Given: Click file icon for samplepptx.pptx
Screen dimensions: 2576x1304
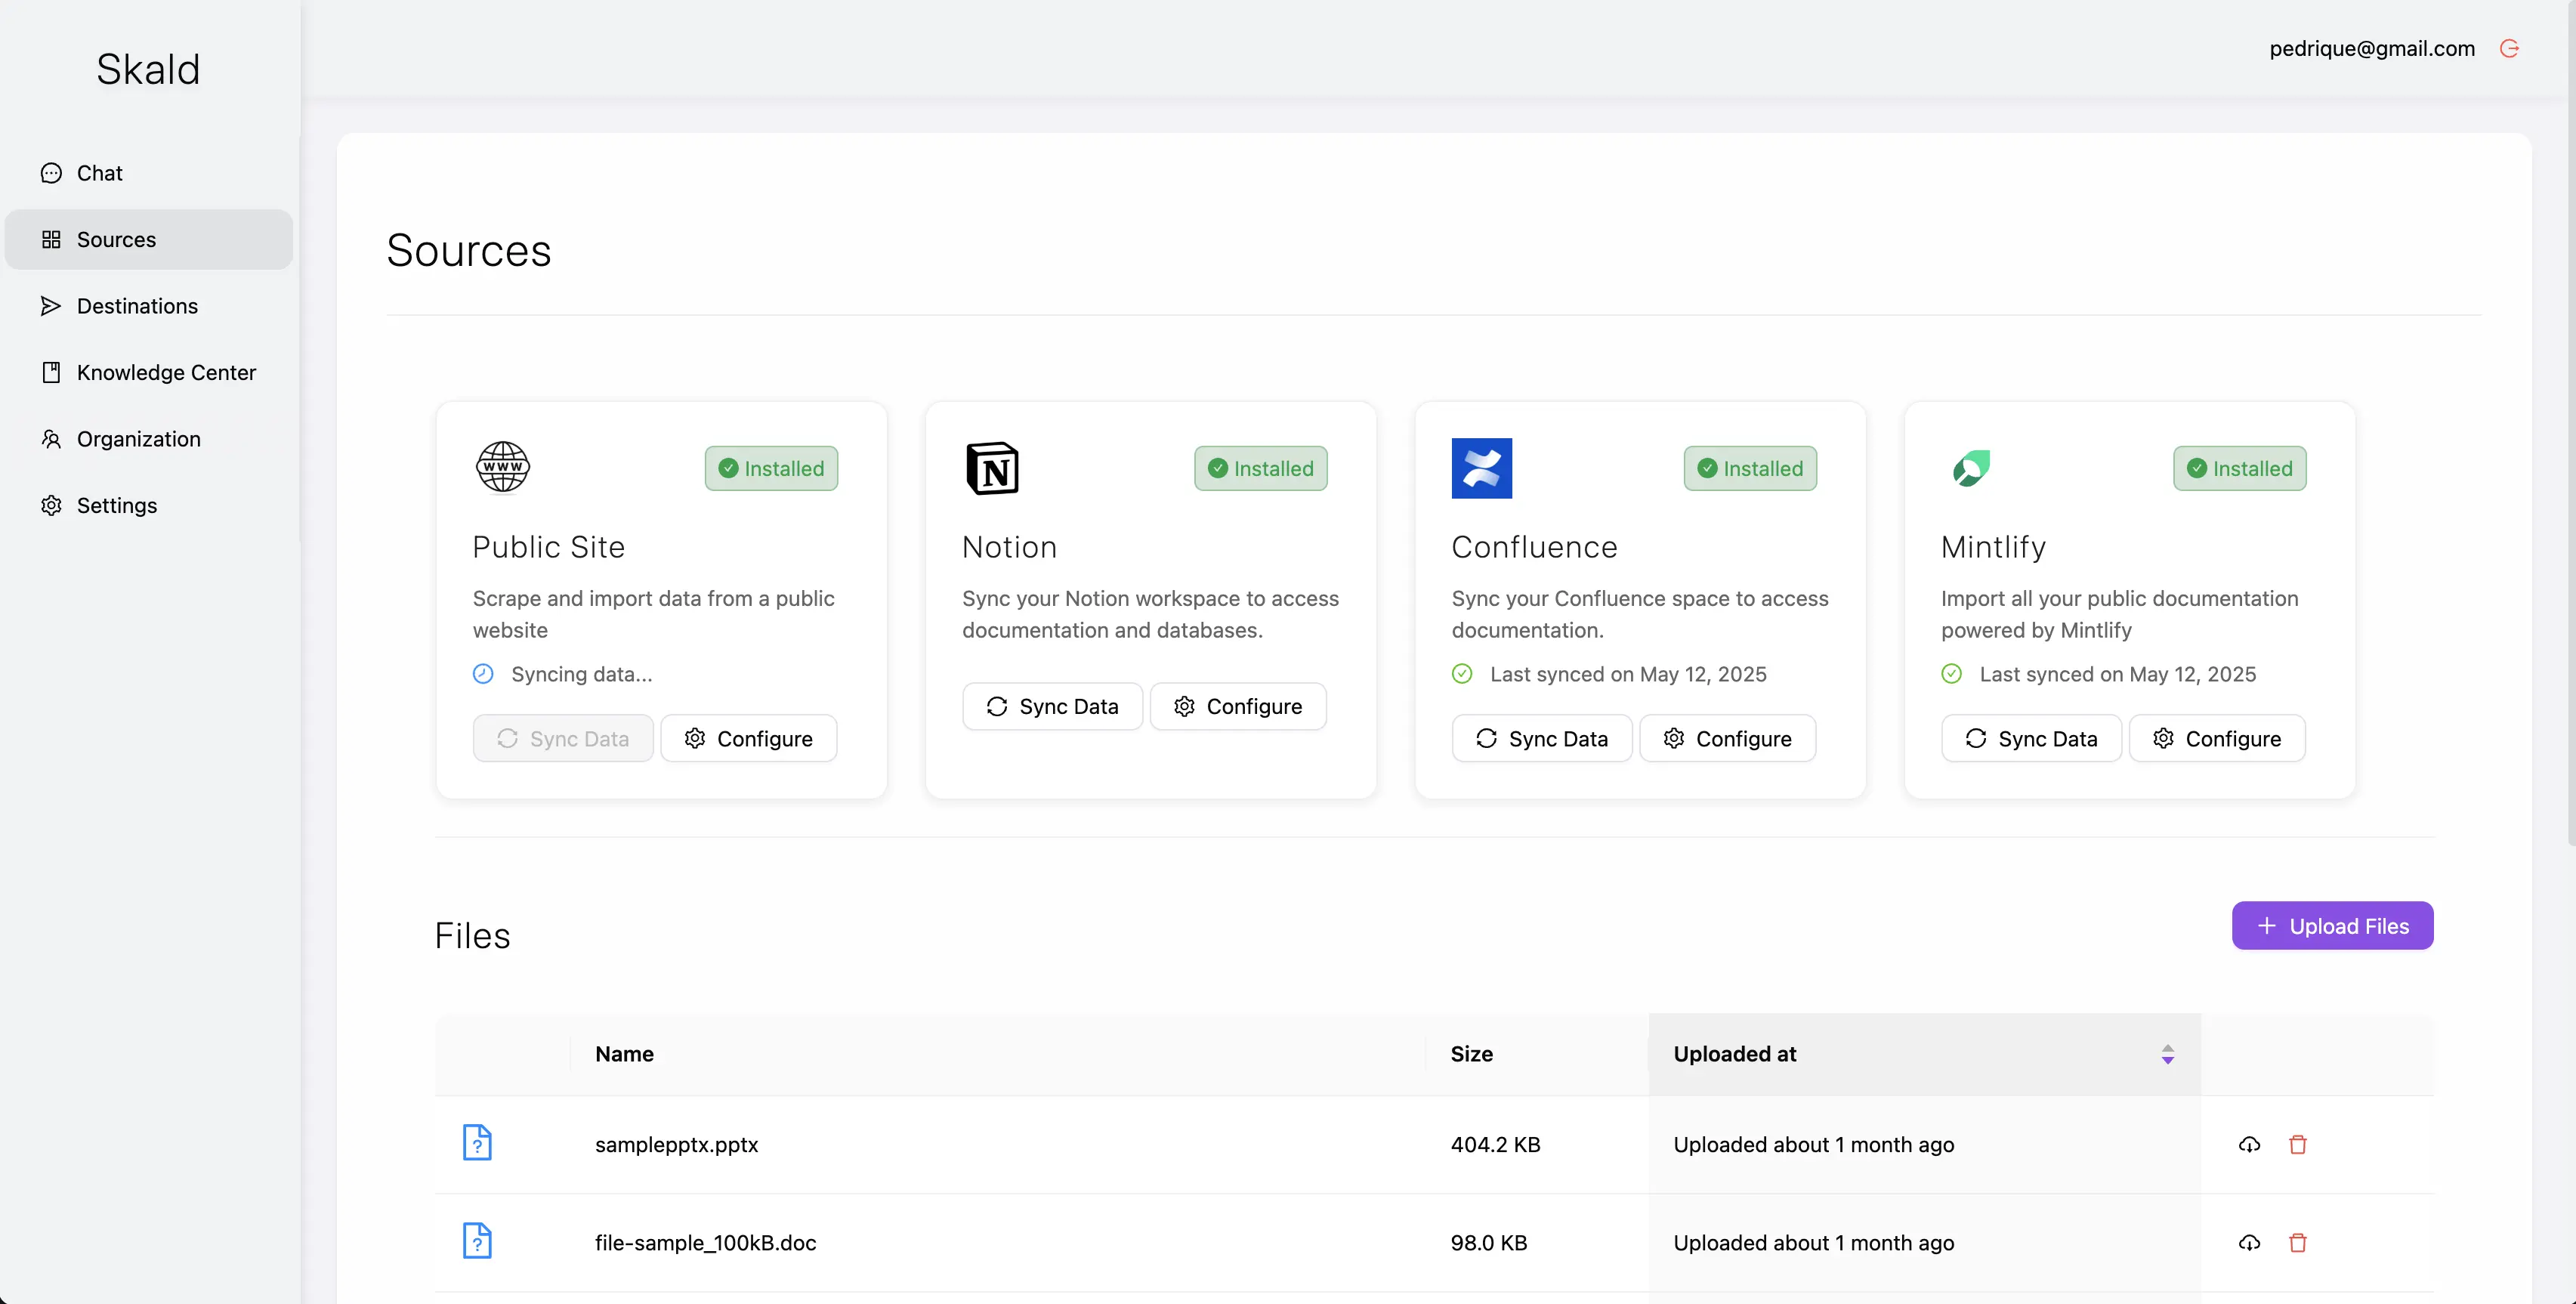Looking at the screenshot, I should point(477,1143).
